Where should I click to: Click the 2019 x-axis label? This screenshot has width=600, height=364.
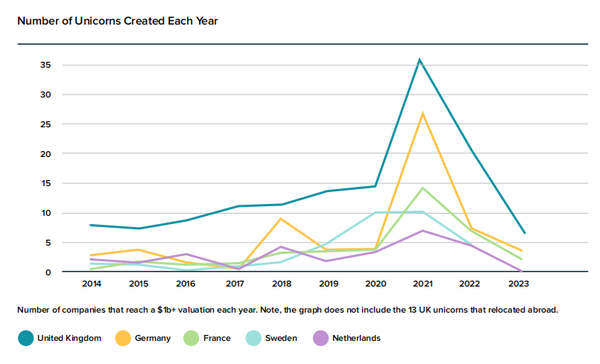(329, 284)
